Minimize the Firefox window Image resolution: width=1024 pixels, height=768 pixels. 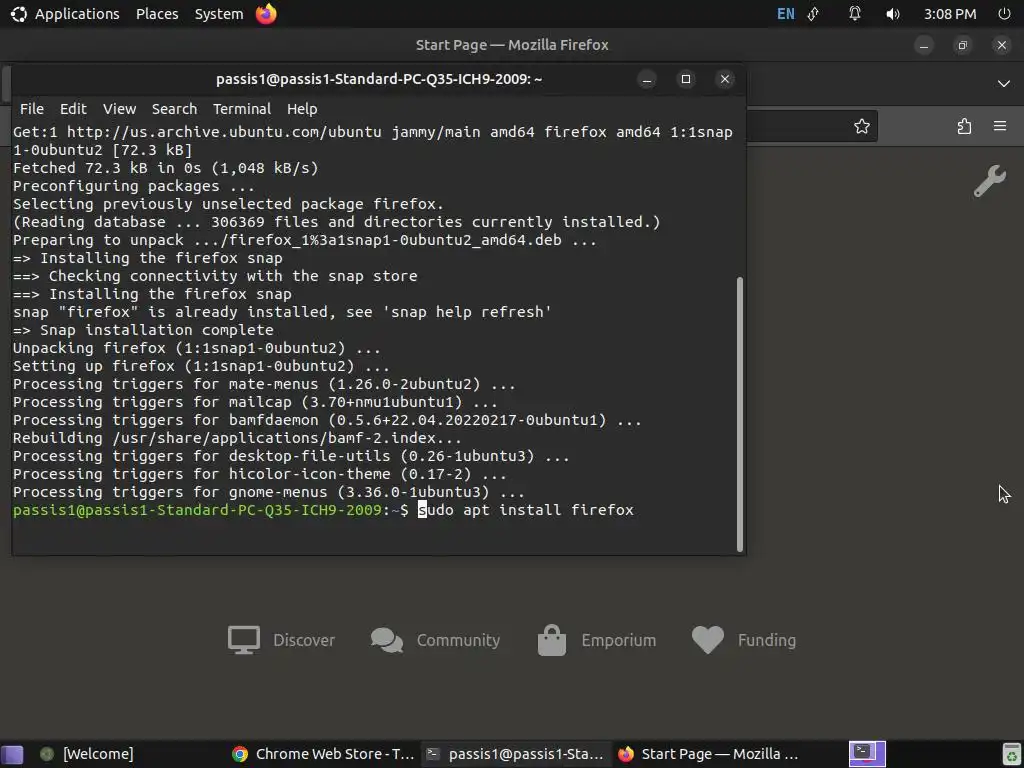[923, 46]
